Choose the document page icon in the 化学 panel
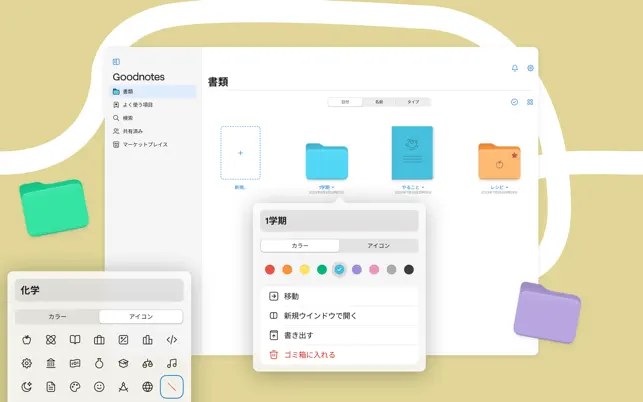The width and height of the screenshot is (643, 402). pyautogui.click(x=51, y=386)
